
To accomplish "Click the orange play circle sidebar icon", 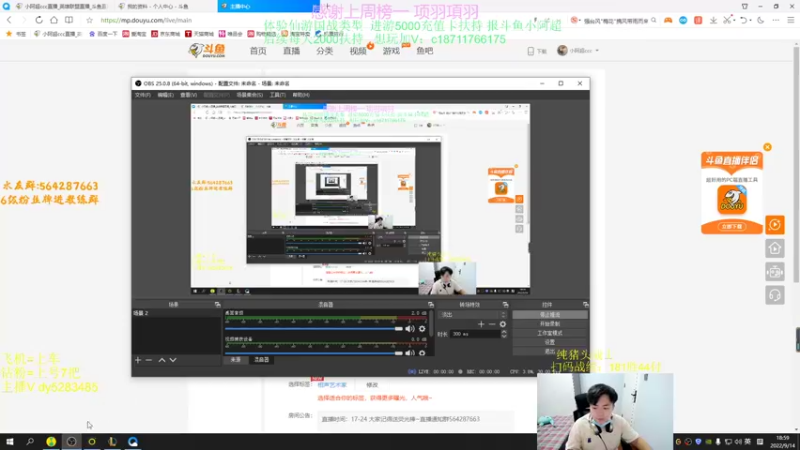I will click(x=775, y=224).
